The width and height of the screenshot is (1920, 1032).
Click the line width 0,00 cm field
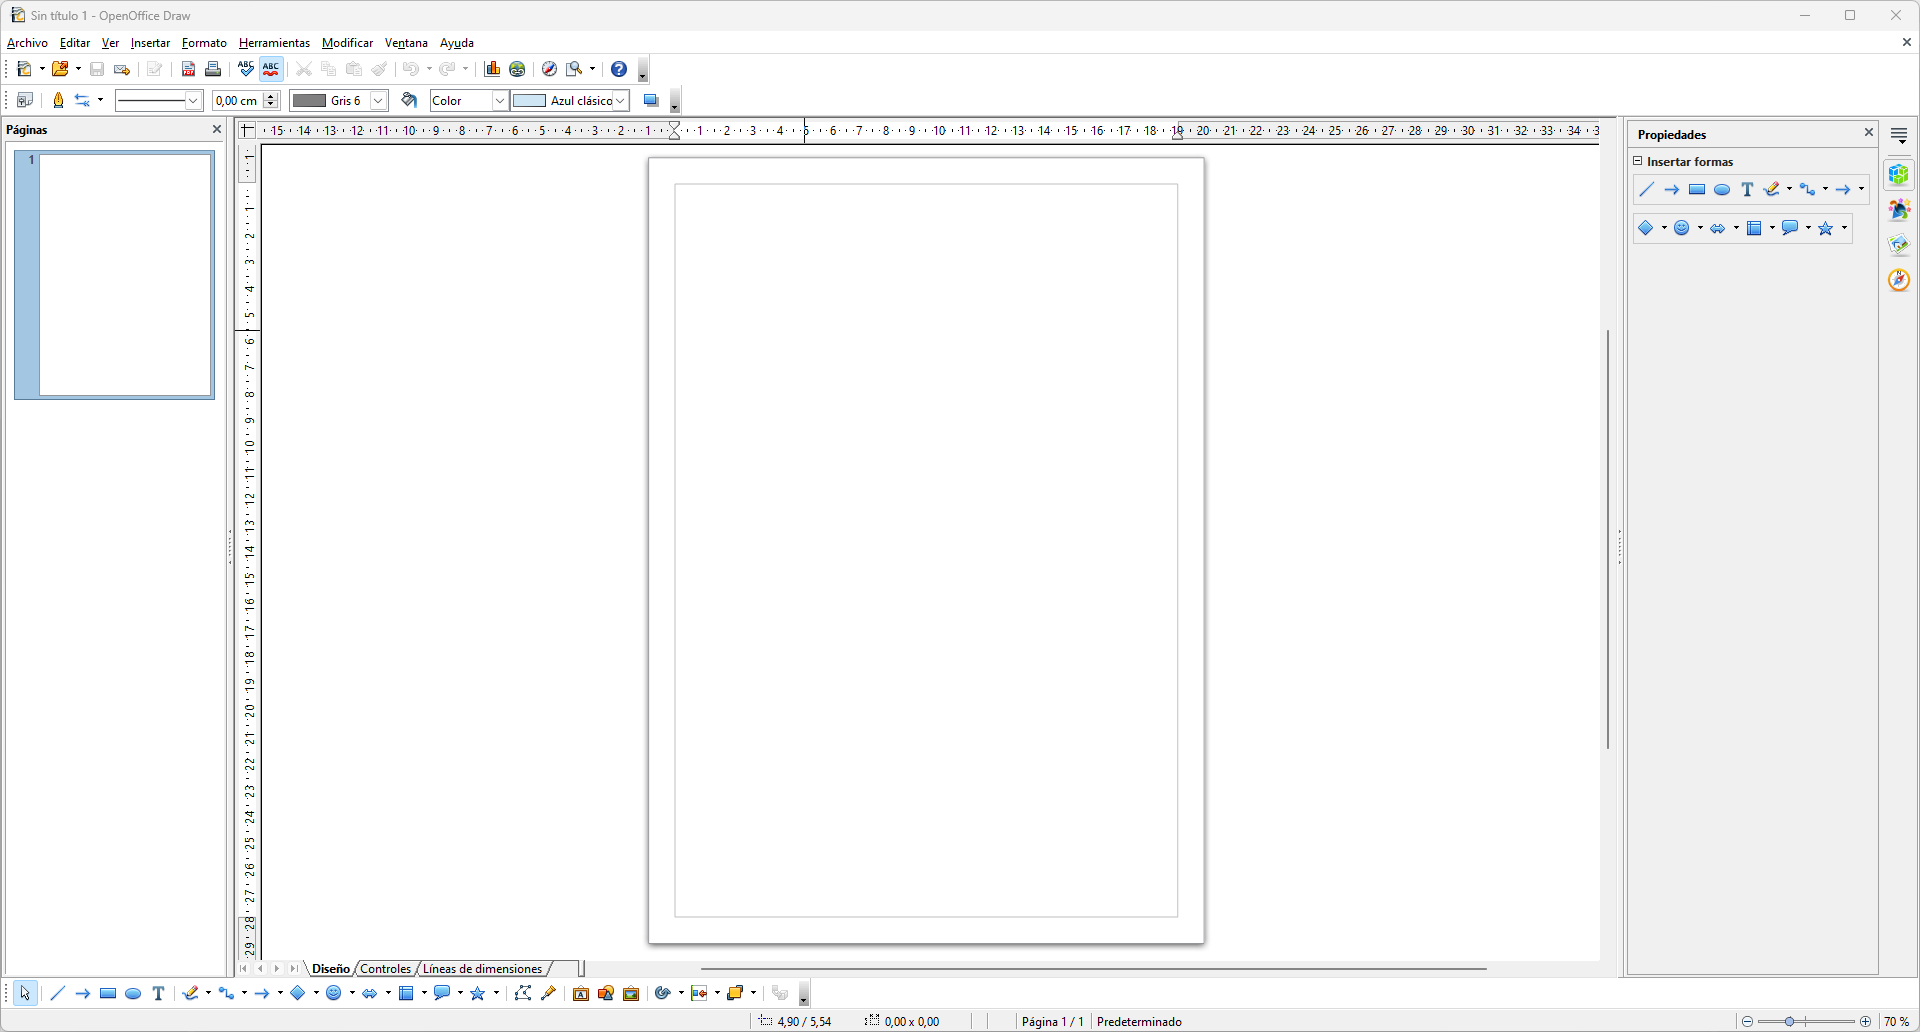click(x=238, y=100)
